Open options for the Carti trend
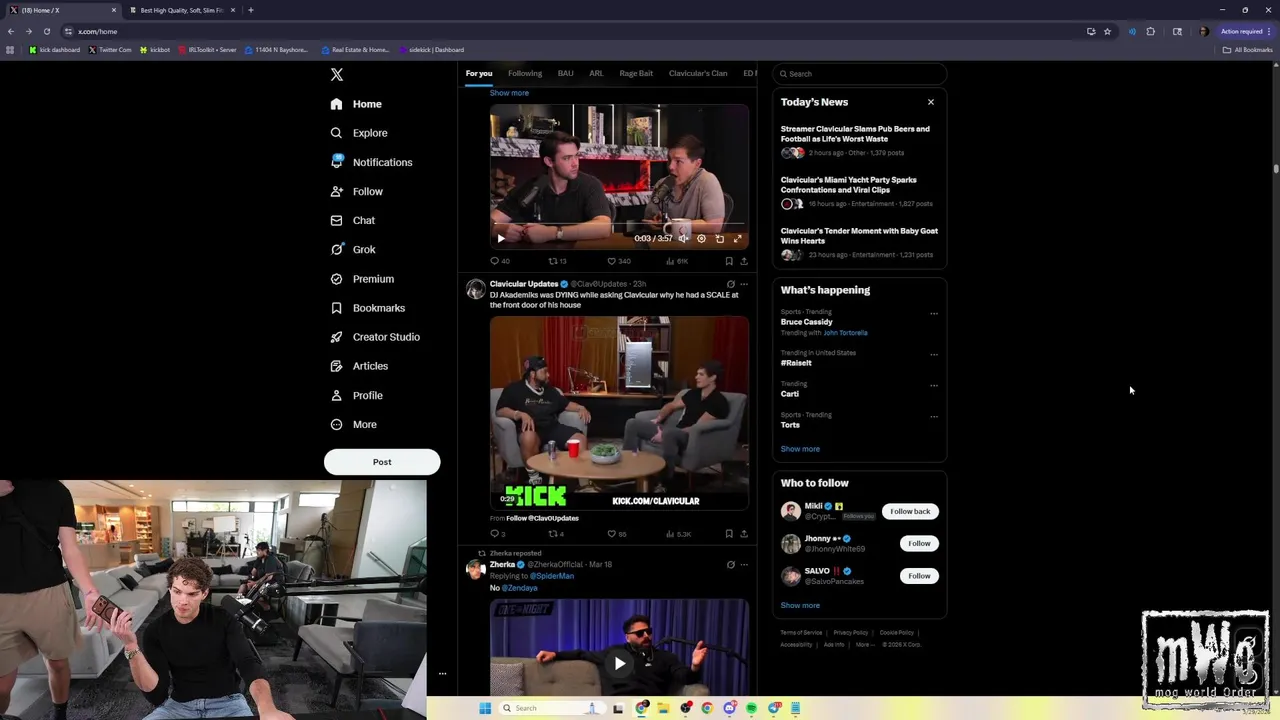Screen dimensions: 1280x720 point(934,385)
